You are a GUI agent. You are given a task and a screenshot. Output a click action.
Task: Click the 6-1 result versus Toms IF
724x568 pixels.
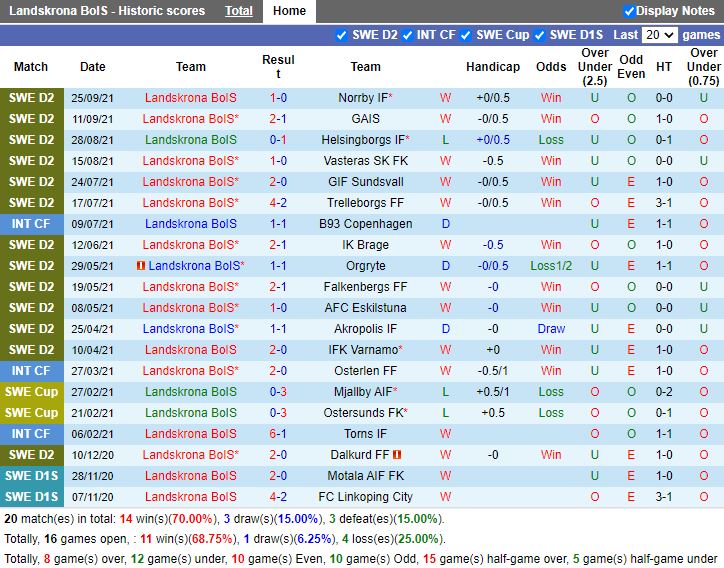(278, 434)
